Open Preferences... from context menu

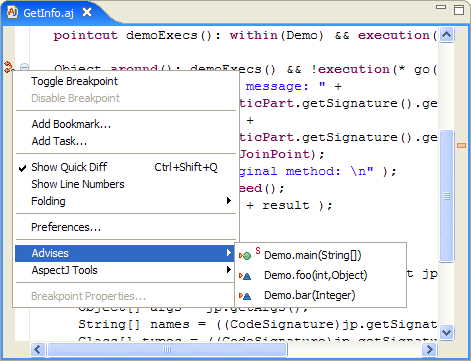[x=125, y=227]
